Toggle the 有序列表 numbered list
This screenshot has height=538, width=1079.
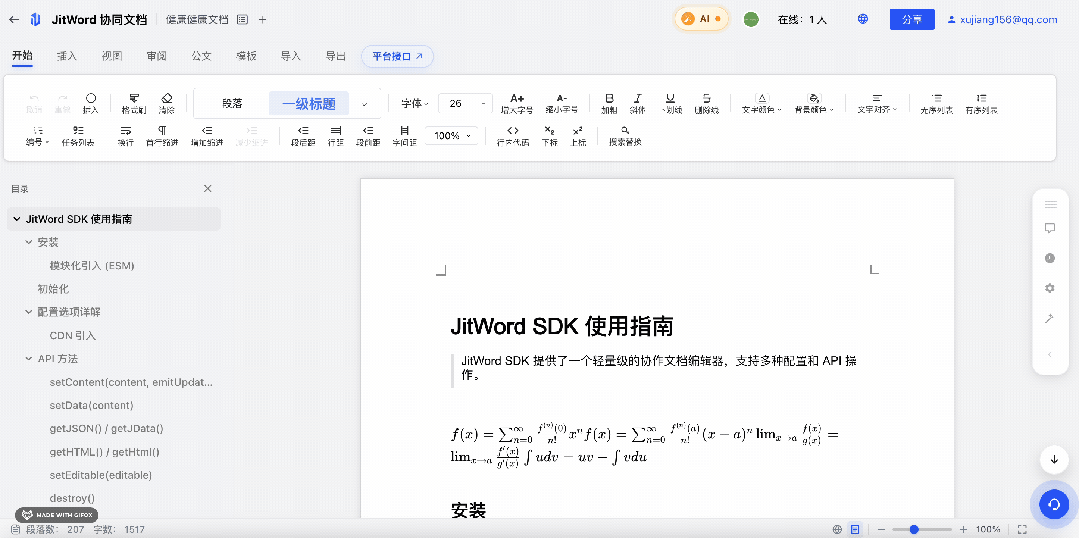pos(981,103)
